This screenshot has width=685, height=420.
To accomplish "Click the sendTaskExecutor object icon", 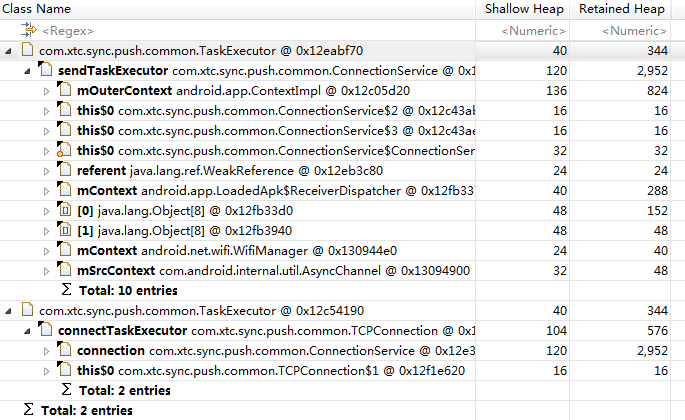I will pyautogui.click(x=45, y=71).
